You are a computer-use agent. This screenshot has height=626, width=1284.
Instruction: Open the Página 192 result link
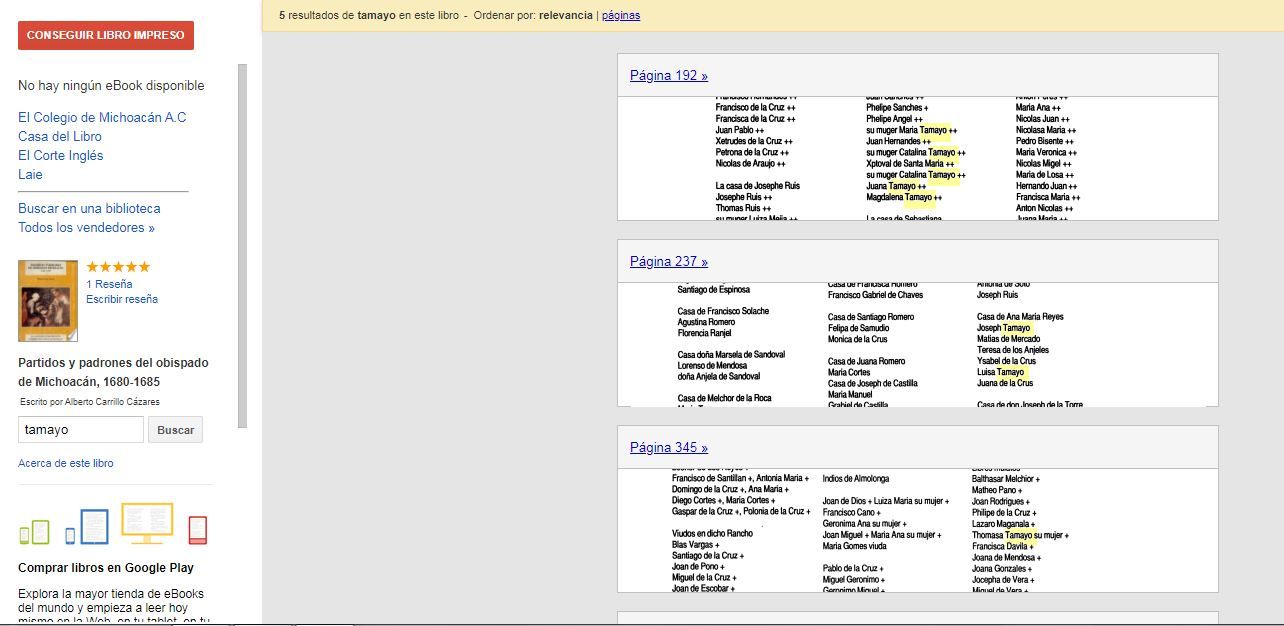[669, 76]
